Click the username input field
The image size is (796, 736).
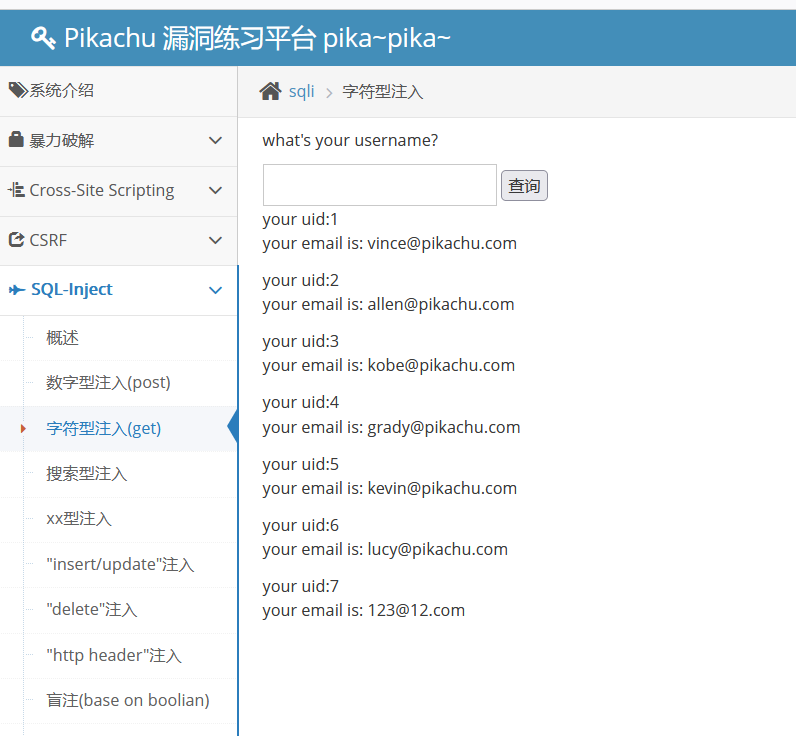[380, 185]
